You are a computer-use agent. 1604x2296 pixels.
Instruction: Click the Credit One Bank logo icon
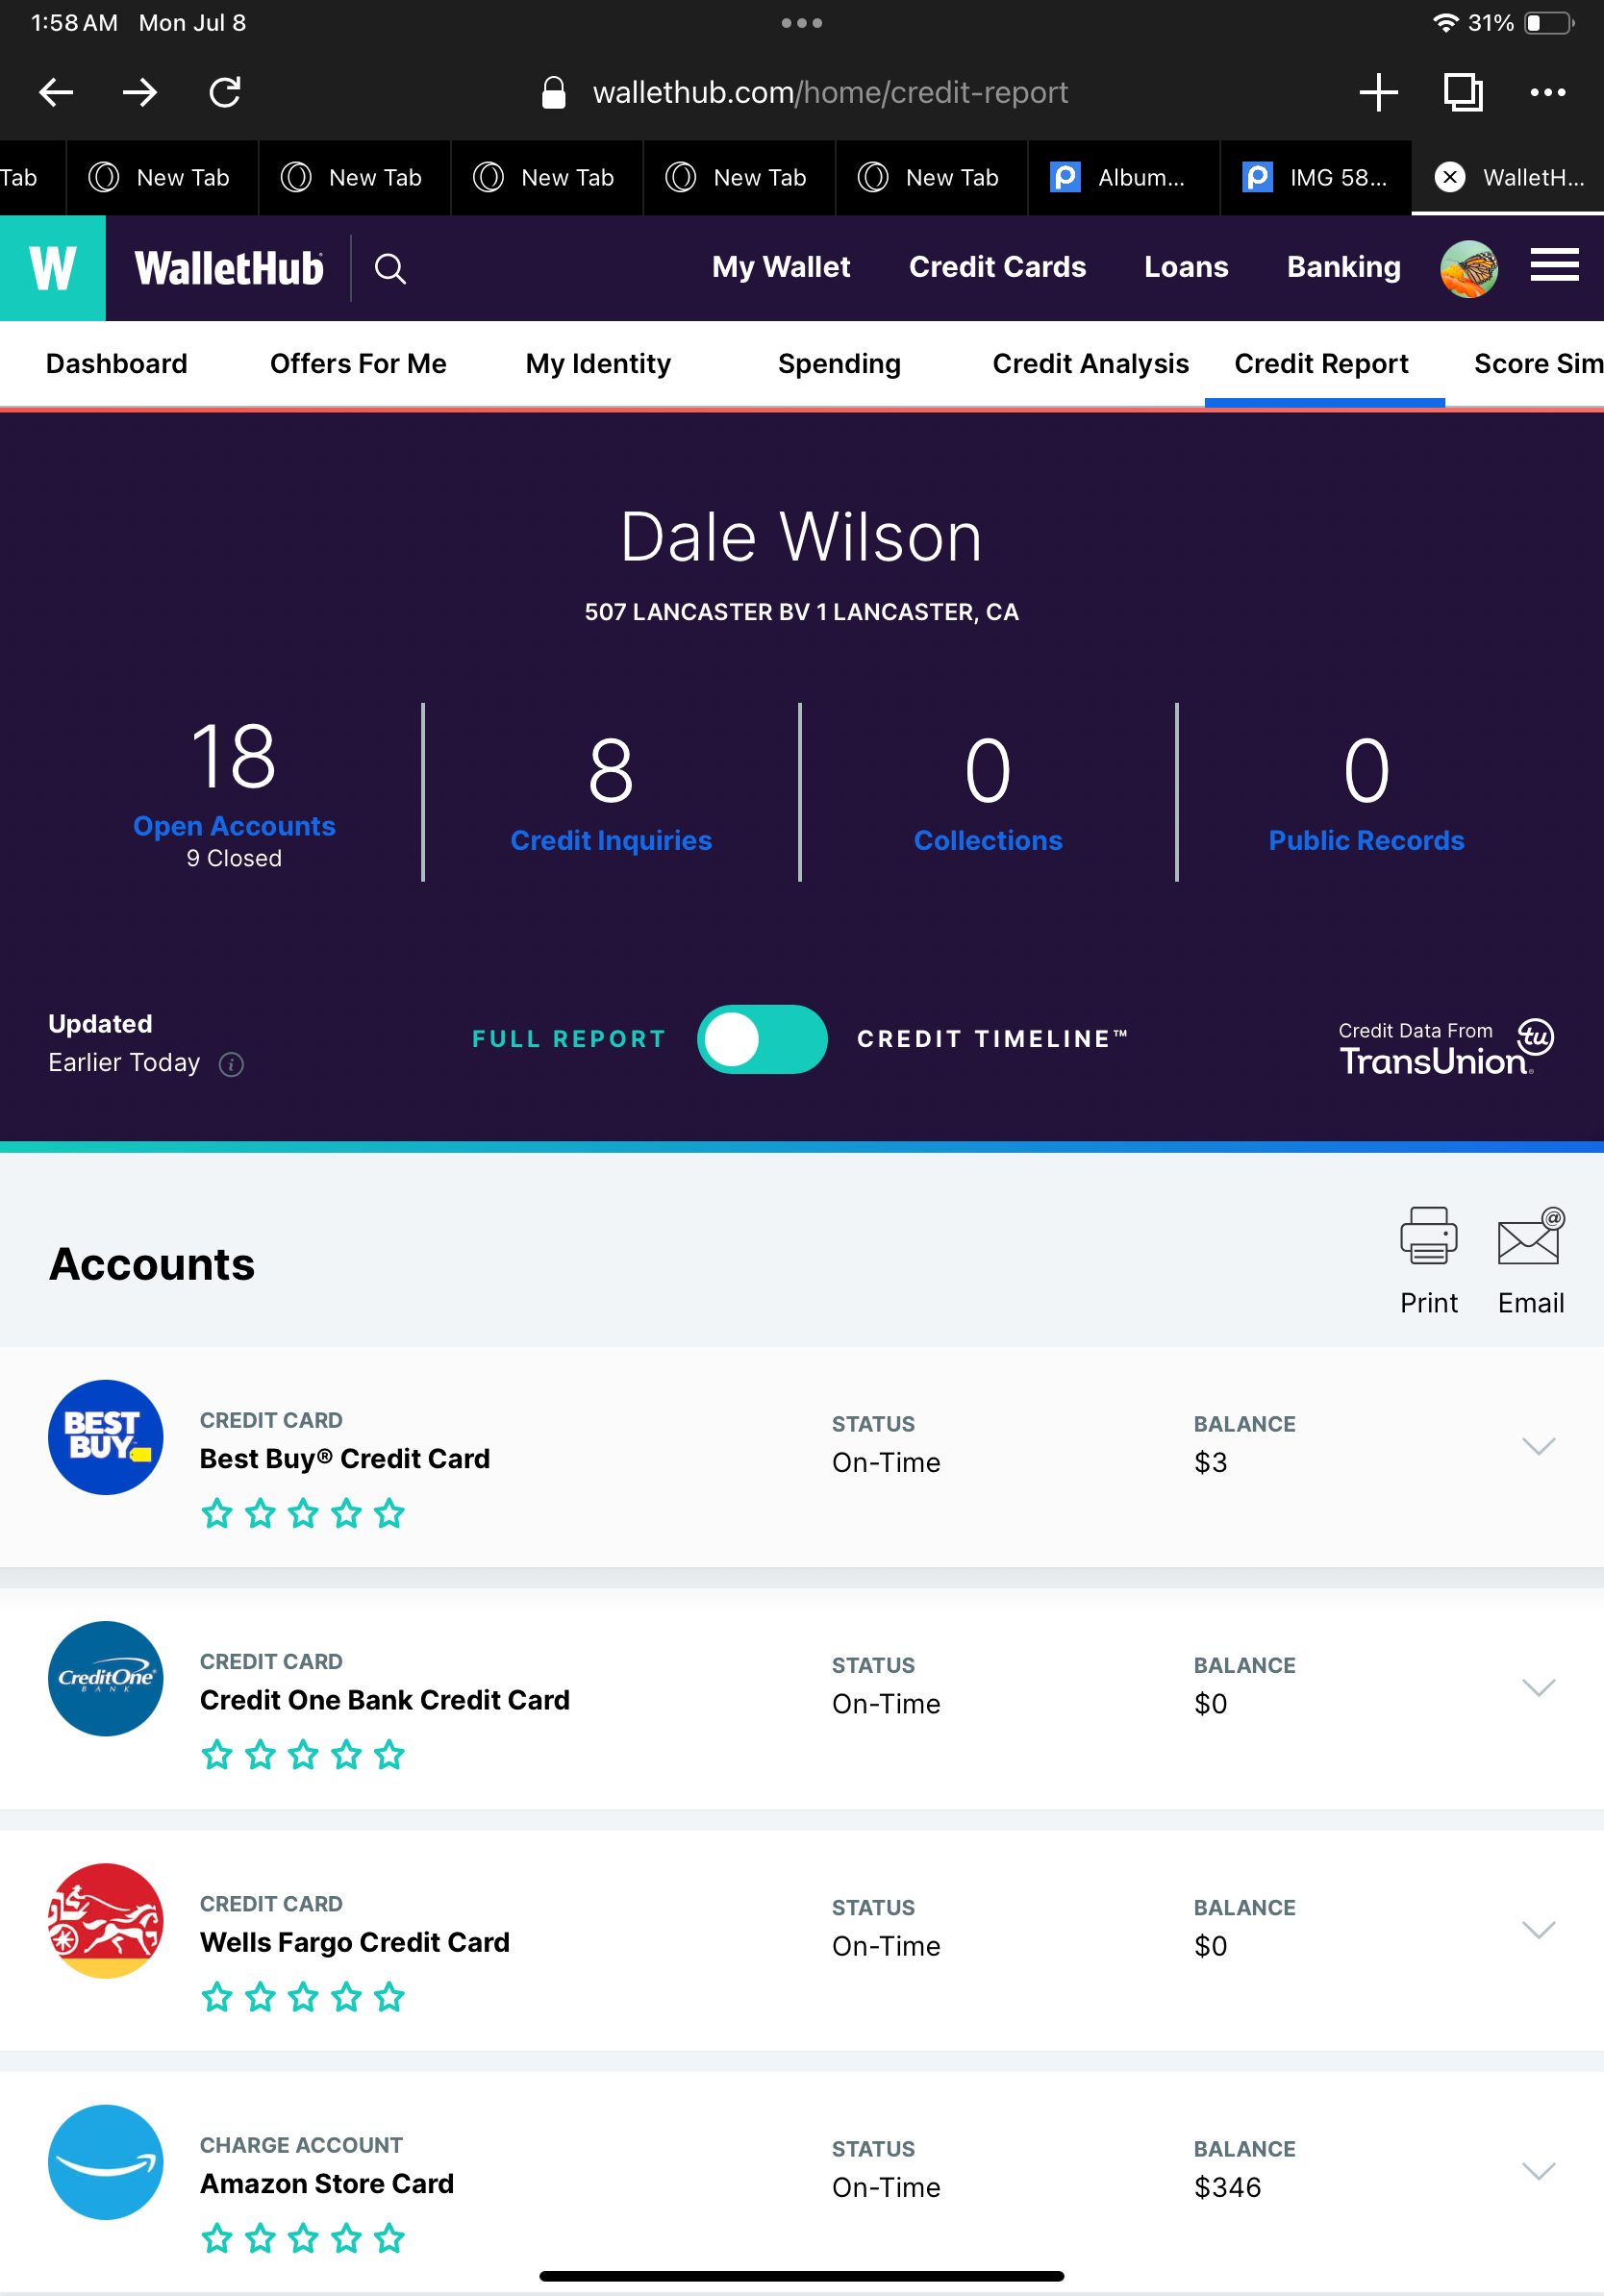(106, 1678)
